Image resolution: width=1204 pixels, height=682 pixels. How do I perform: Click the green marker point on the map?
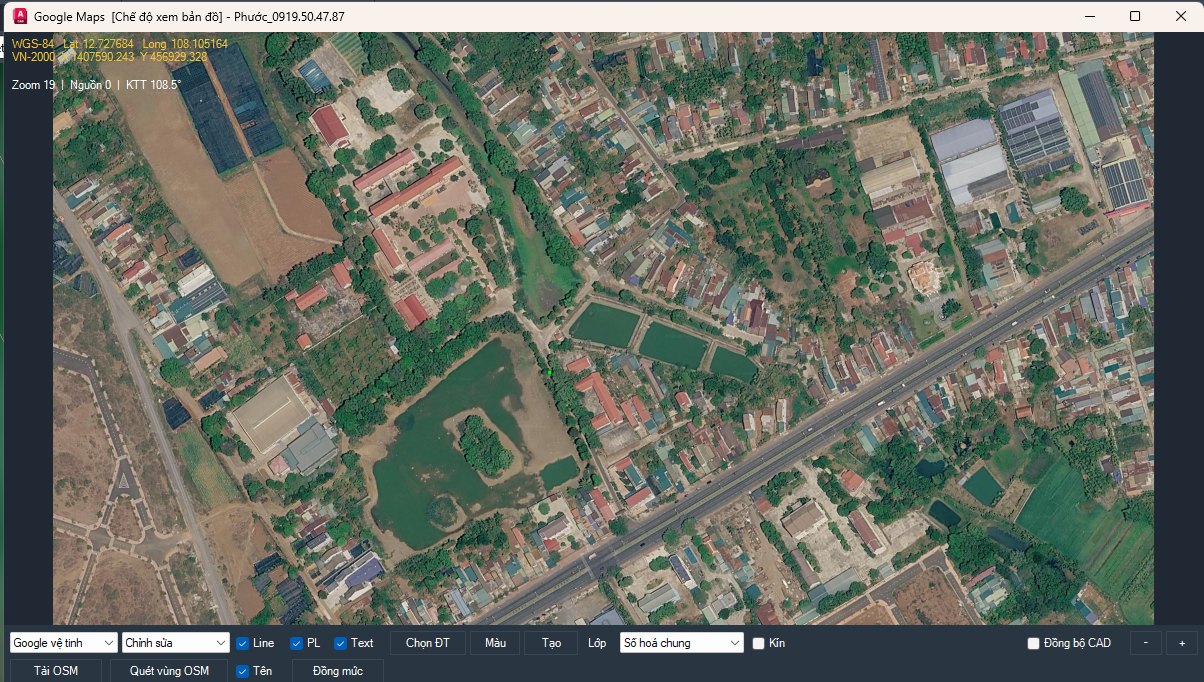[549, 373]
